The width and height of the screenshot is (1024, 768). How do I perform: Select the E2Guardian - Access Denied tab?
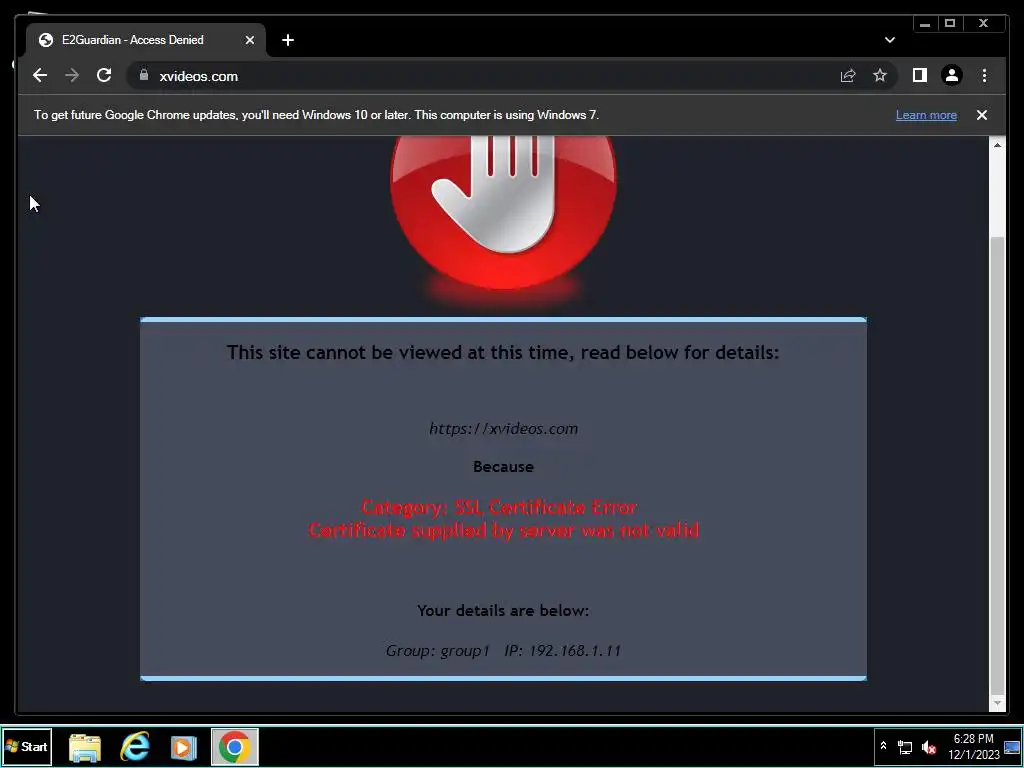[145, 40]
